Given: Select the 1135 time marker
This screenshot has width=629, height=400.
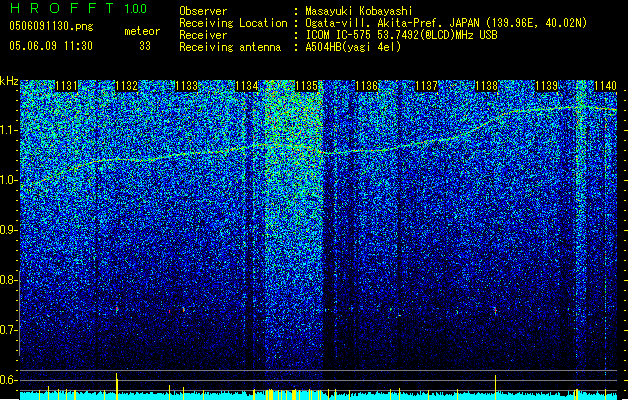Looking at the screenshot, I should click(306, 86).
